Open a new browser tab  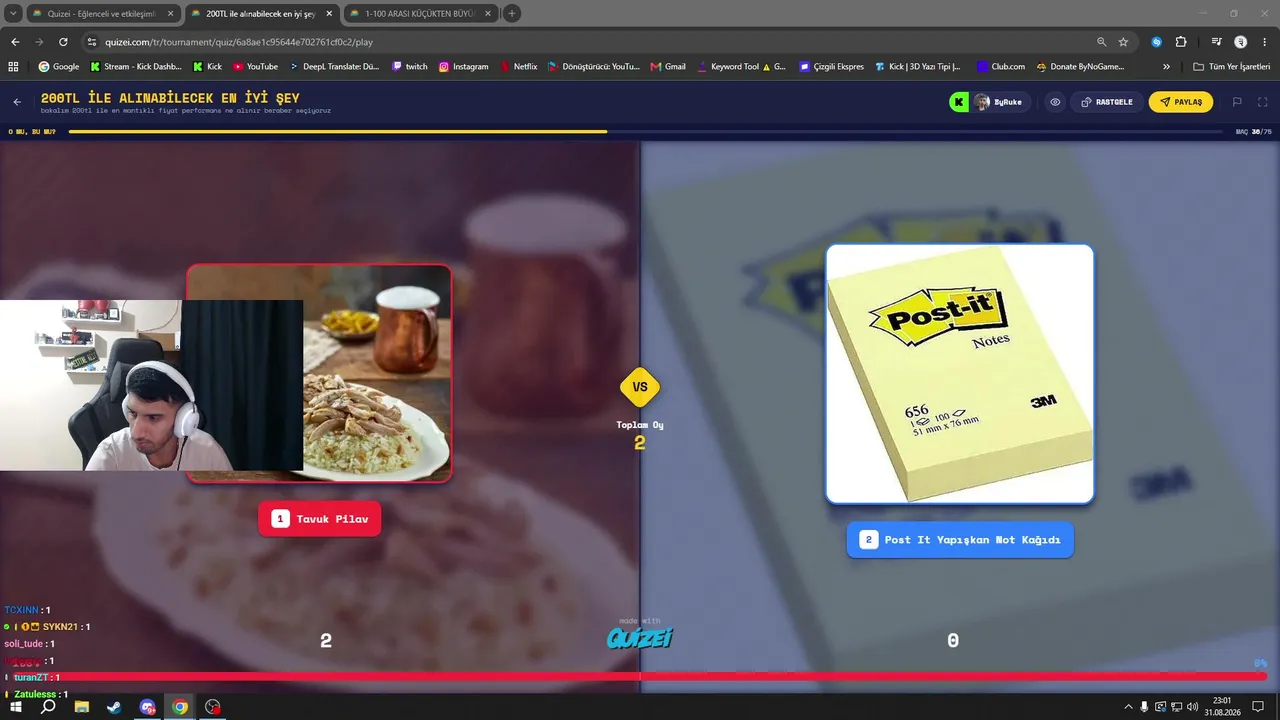[x=512, y=13]
